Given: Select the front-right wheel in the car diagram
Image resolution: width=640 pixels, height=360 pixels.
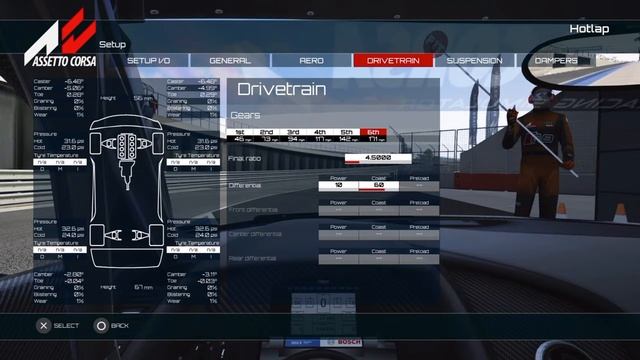Looking at the screenshot, I should (x=158, y=143).
